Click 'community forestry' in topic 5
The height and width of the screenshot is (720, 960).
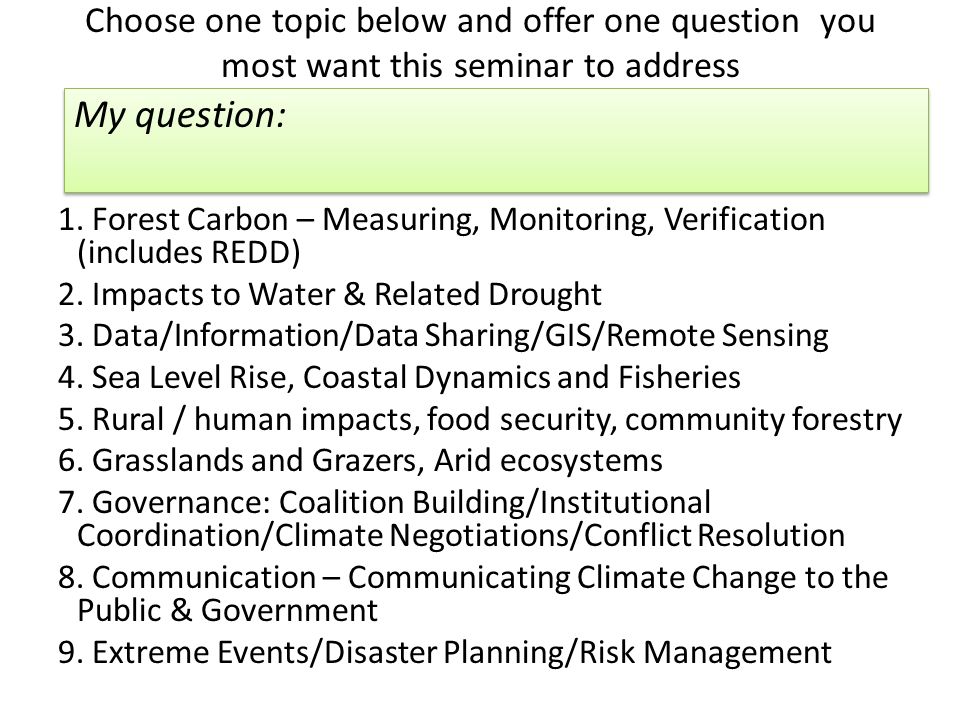(764, 421)
